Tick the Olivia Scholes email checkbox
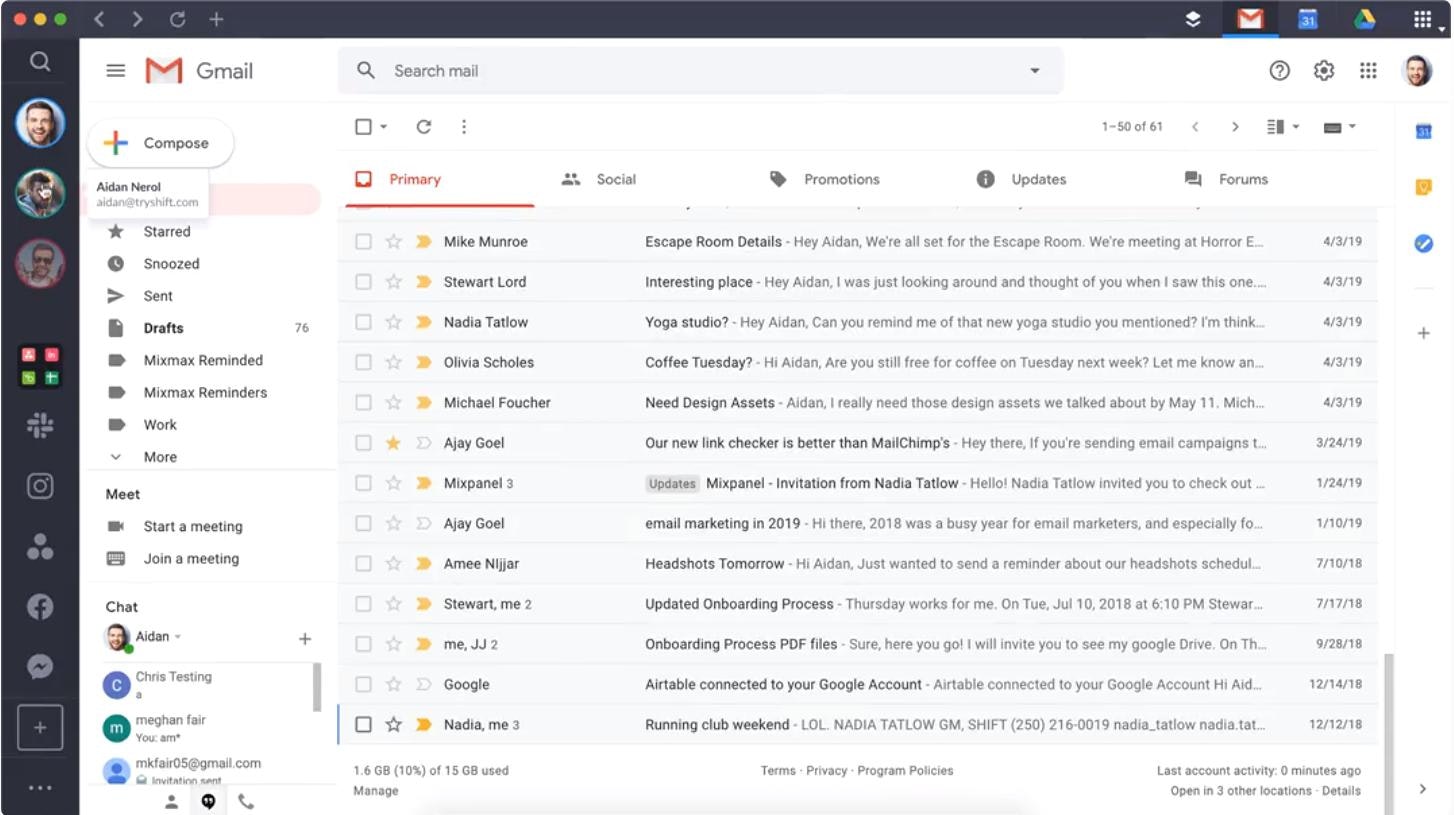Image resolution: width=1454 pixels, height=815 pixels. click(364, 362)
